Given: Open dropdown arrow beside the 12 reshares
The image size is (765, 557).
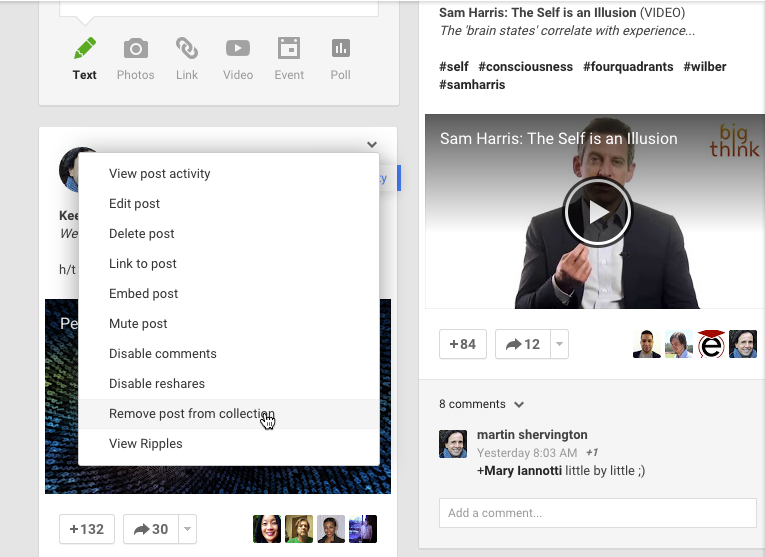Looking at the screenshot, I should [560, 344].
